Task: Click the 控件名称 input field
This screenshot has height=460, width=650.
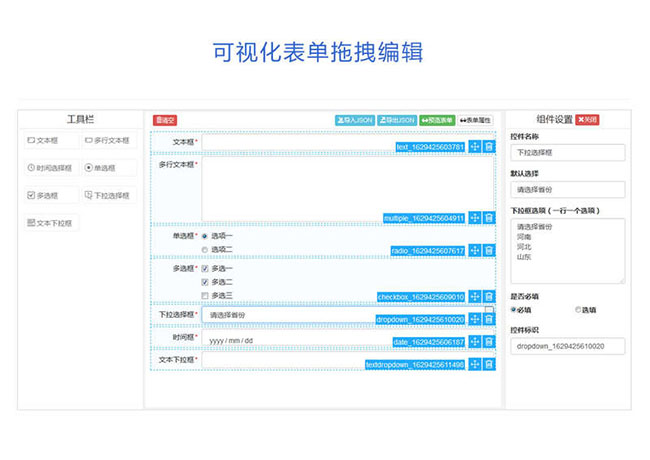Action: click(x=567, y=153)
